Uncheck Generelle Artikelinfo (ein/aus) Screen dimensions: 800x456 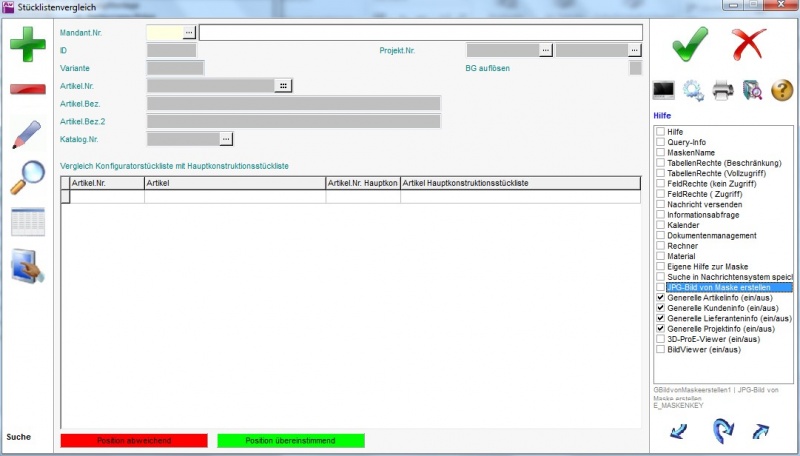point(660,298)
